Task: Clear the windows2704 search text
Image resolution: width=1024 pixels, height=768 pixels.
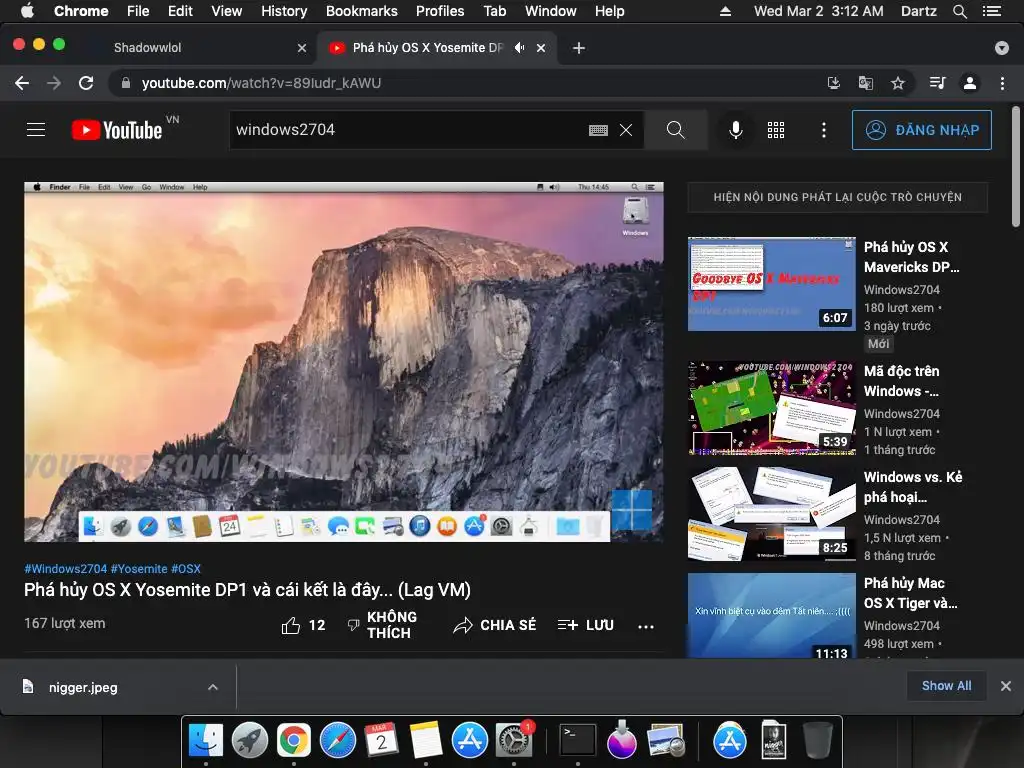Action: 626,130
